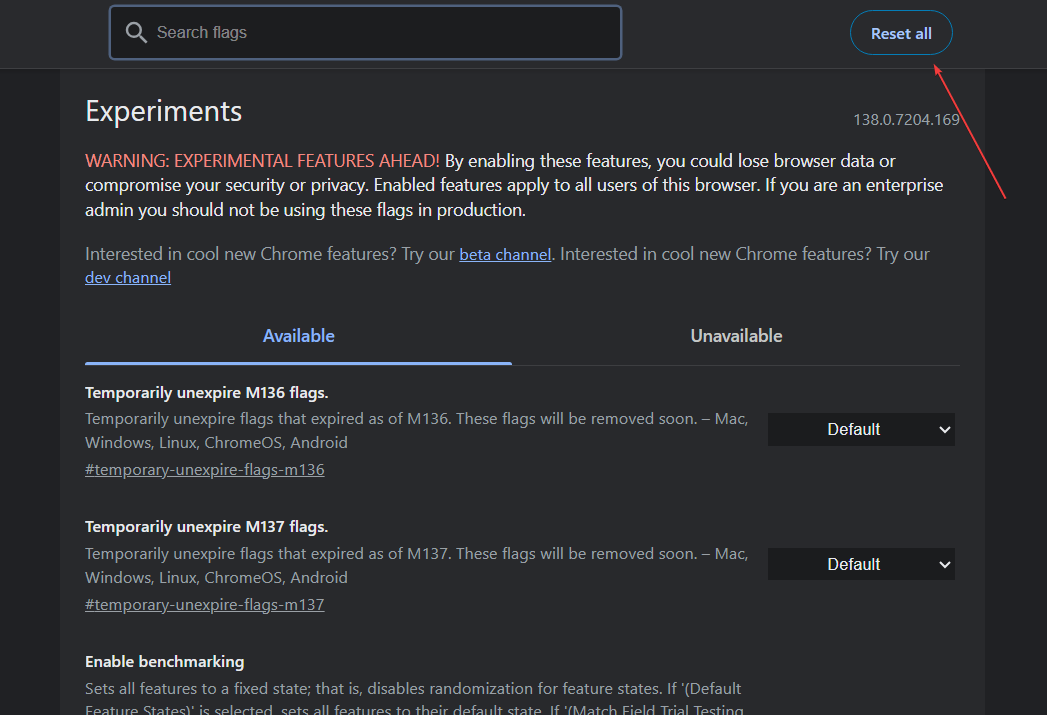Click the Reset all button
This screenshot has width=1047, height=715.
(901, 33)
